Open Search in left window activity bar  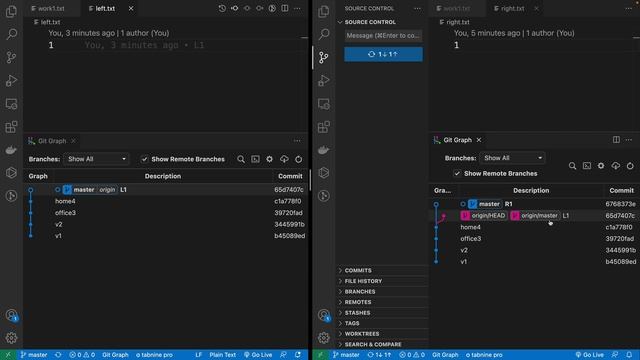click(11, 34)
